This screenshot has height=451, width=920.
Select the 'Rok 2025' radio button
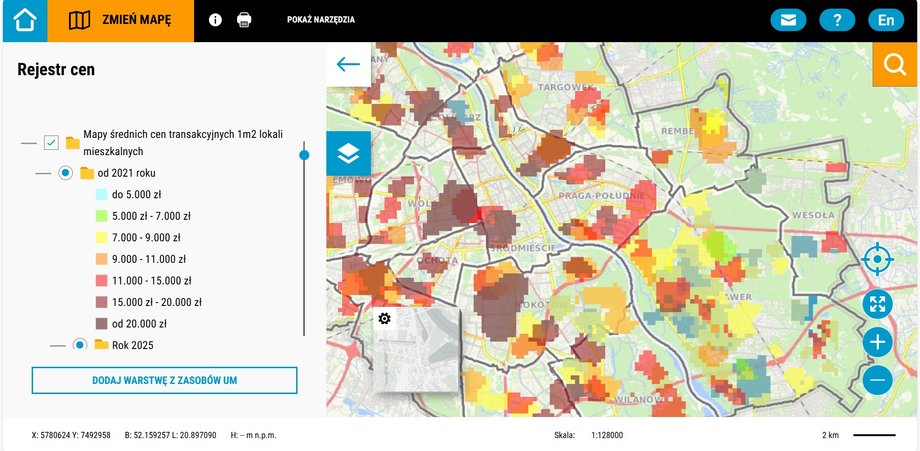click(x=80, y=345)
